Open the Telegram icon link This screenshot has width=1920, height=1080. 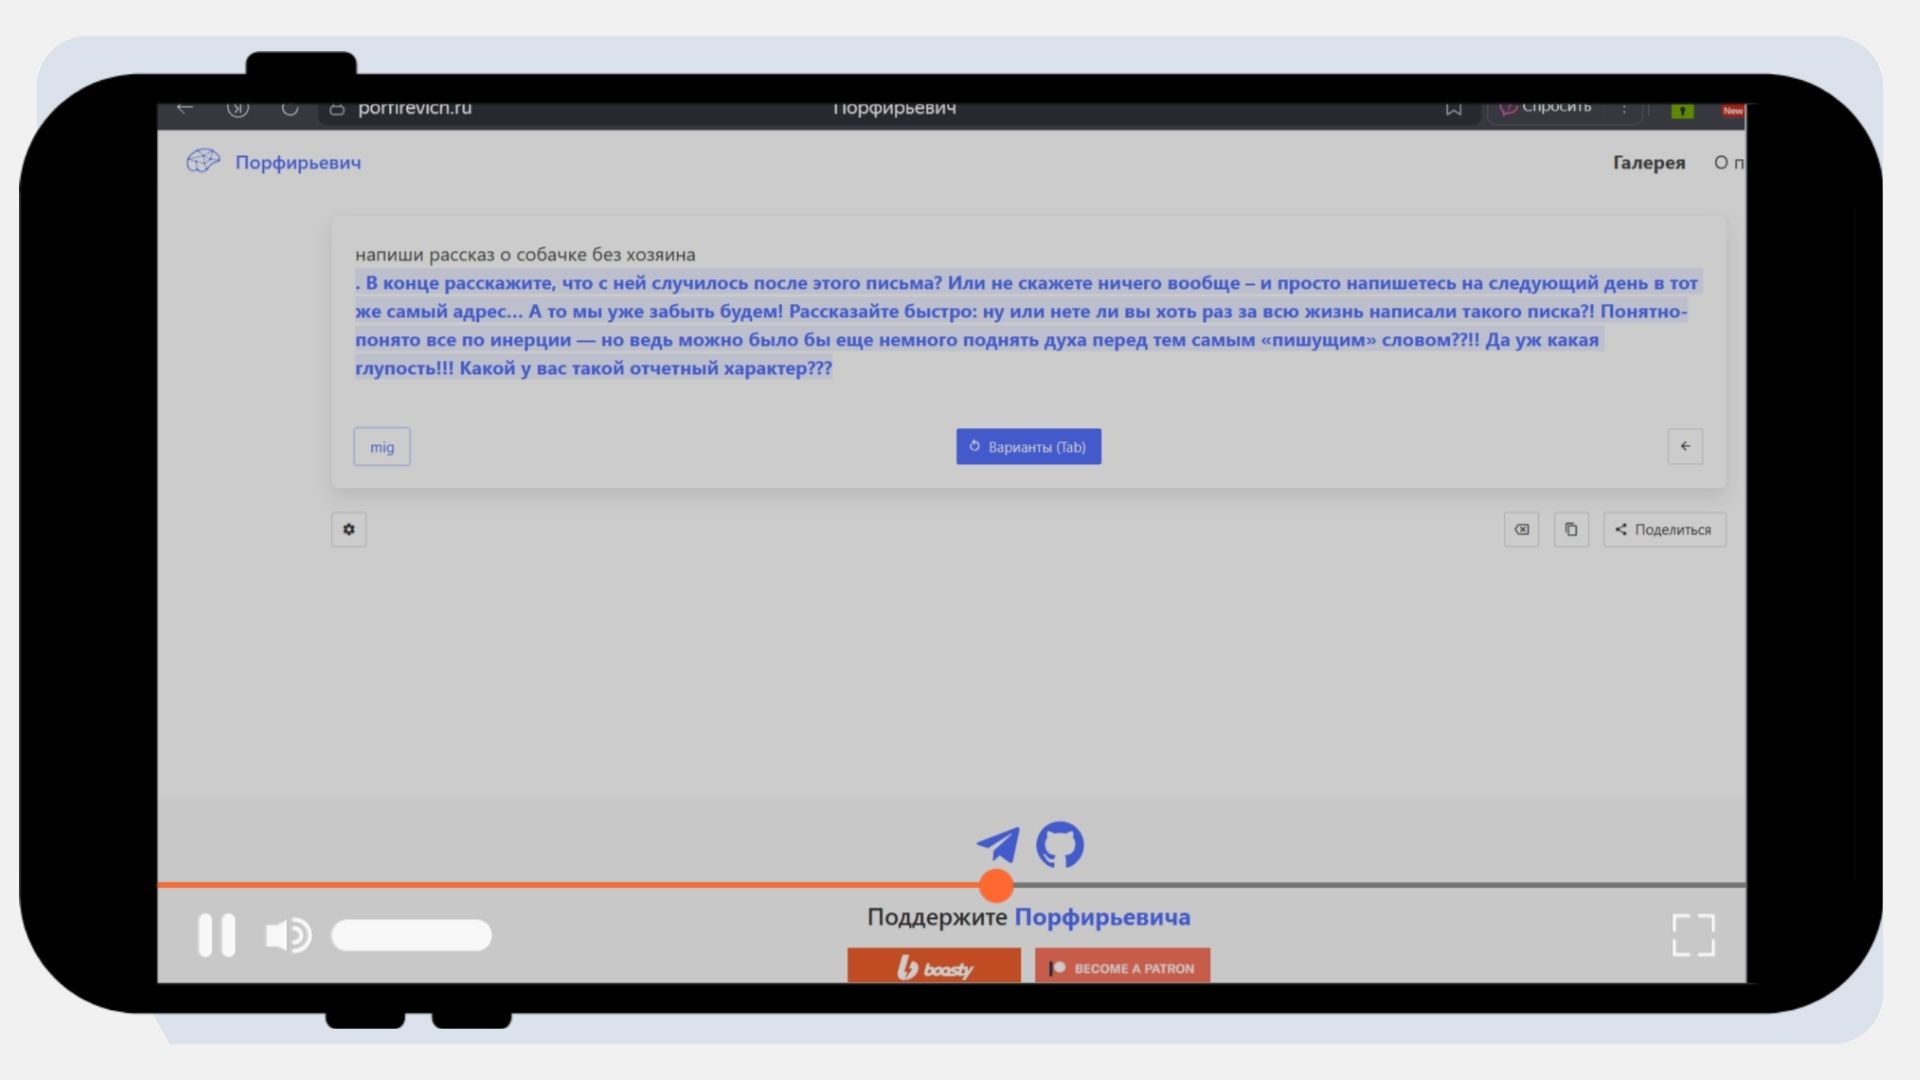[998, 845]
